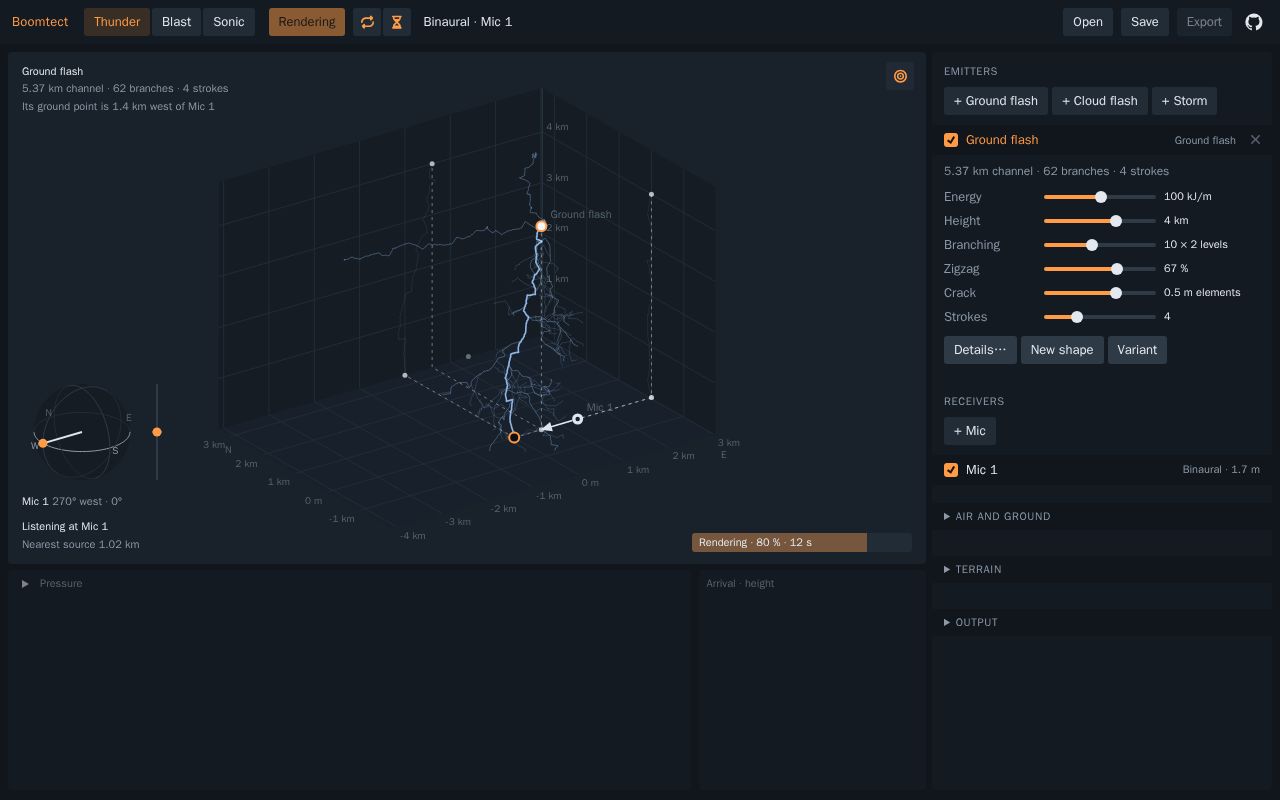Adjust the Zigzag slider
Viewport: 1280px width, 800px height.
1100,269
